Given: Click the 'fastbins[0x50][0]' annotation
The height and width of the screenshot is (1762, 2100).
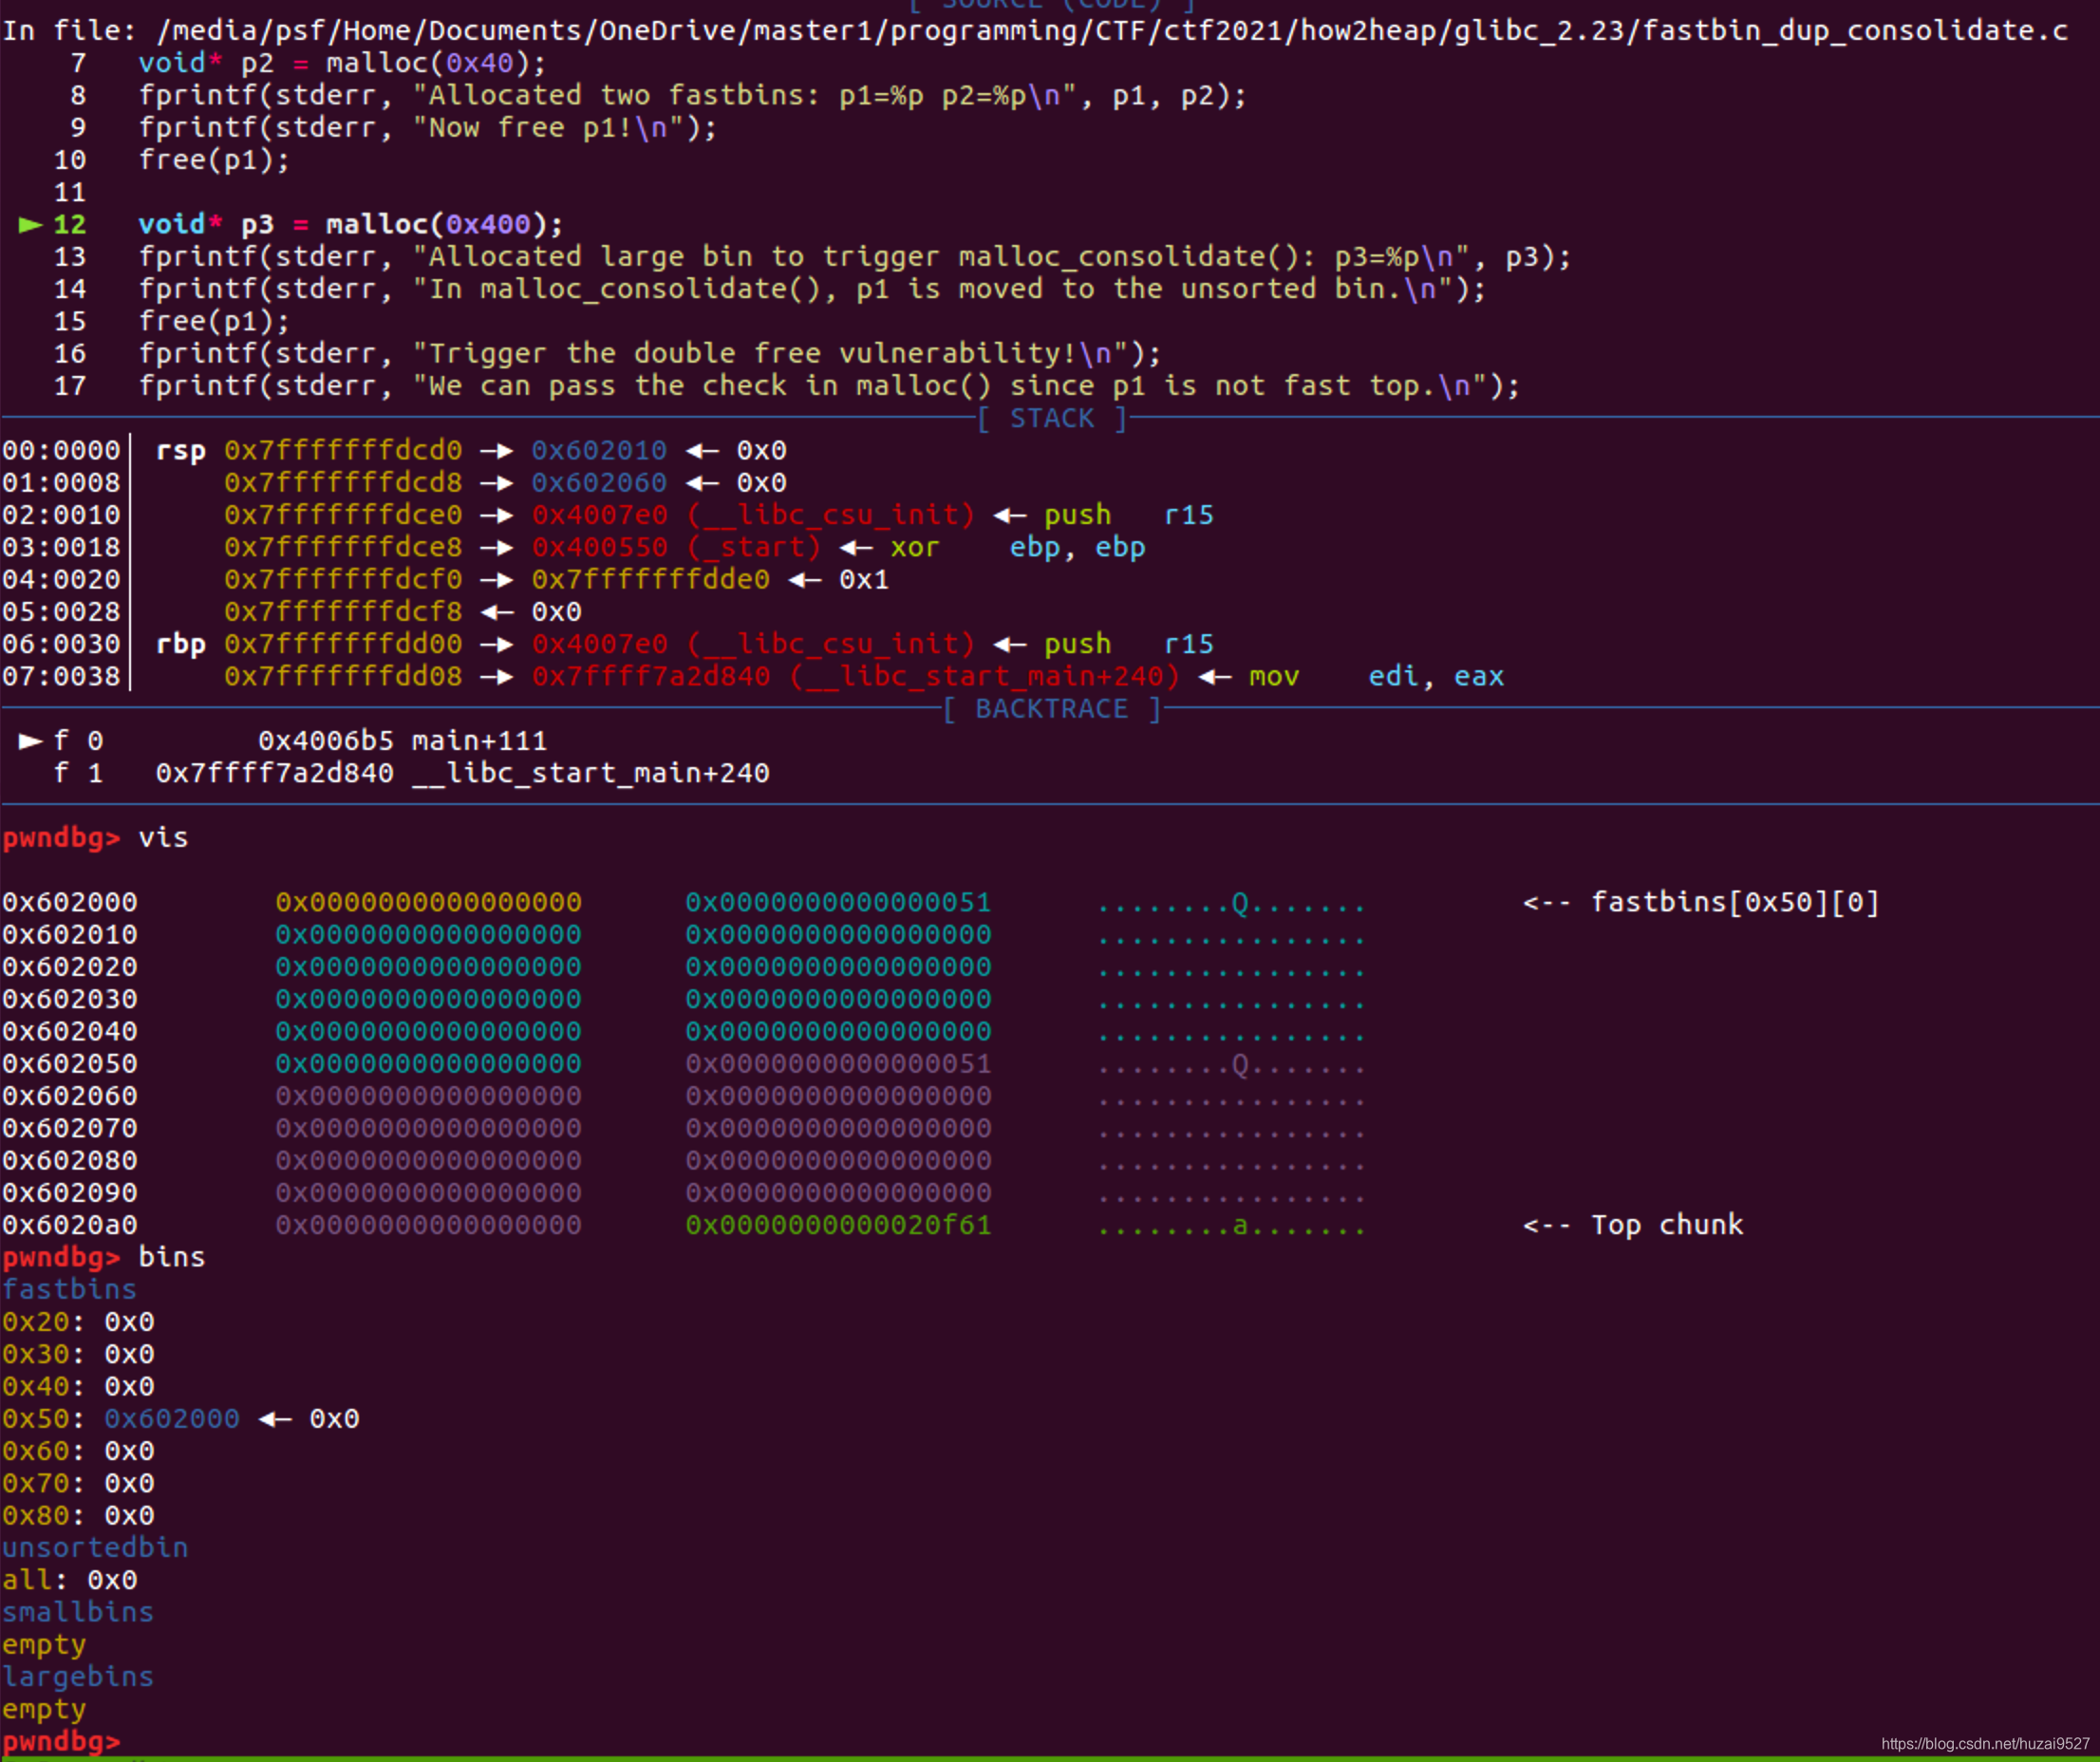Looking at the screenshot, I should 1735,903.
